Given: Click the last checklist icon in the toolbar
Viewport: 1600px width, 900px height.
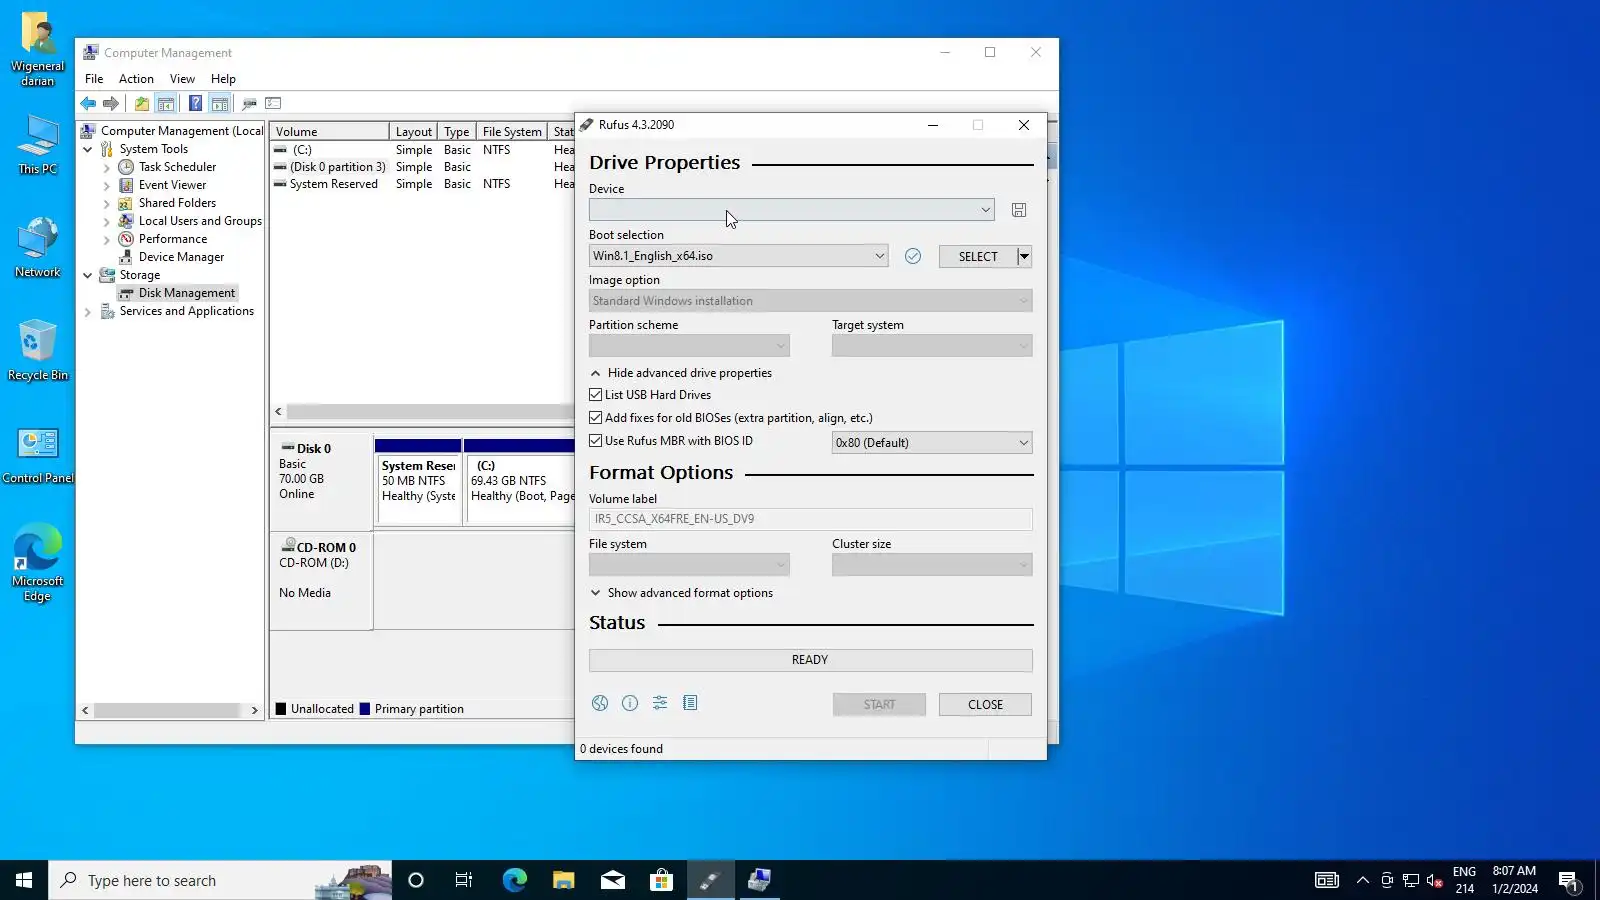Looking at the screenshot, I should click(x=273, y=103).
